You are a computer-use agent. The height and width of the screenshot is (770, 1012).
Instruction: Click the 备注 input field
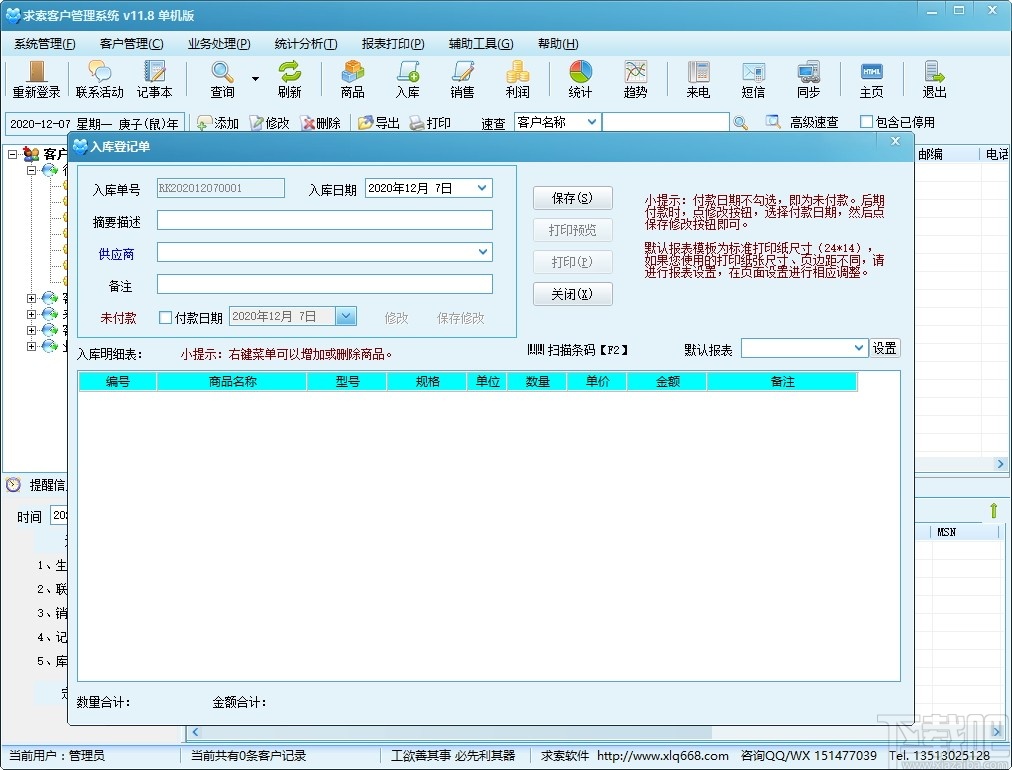[x=325, y=284]
